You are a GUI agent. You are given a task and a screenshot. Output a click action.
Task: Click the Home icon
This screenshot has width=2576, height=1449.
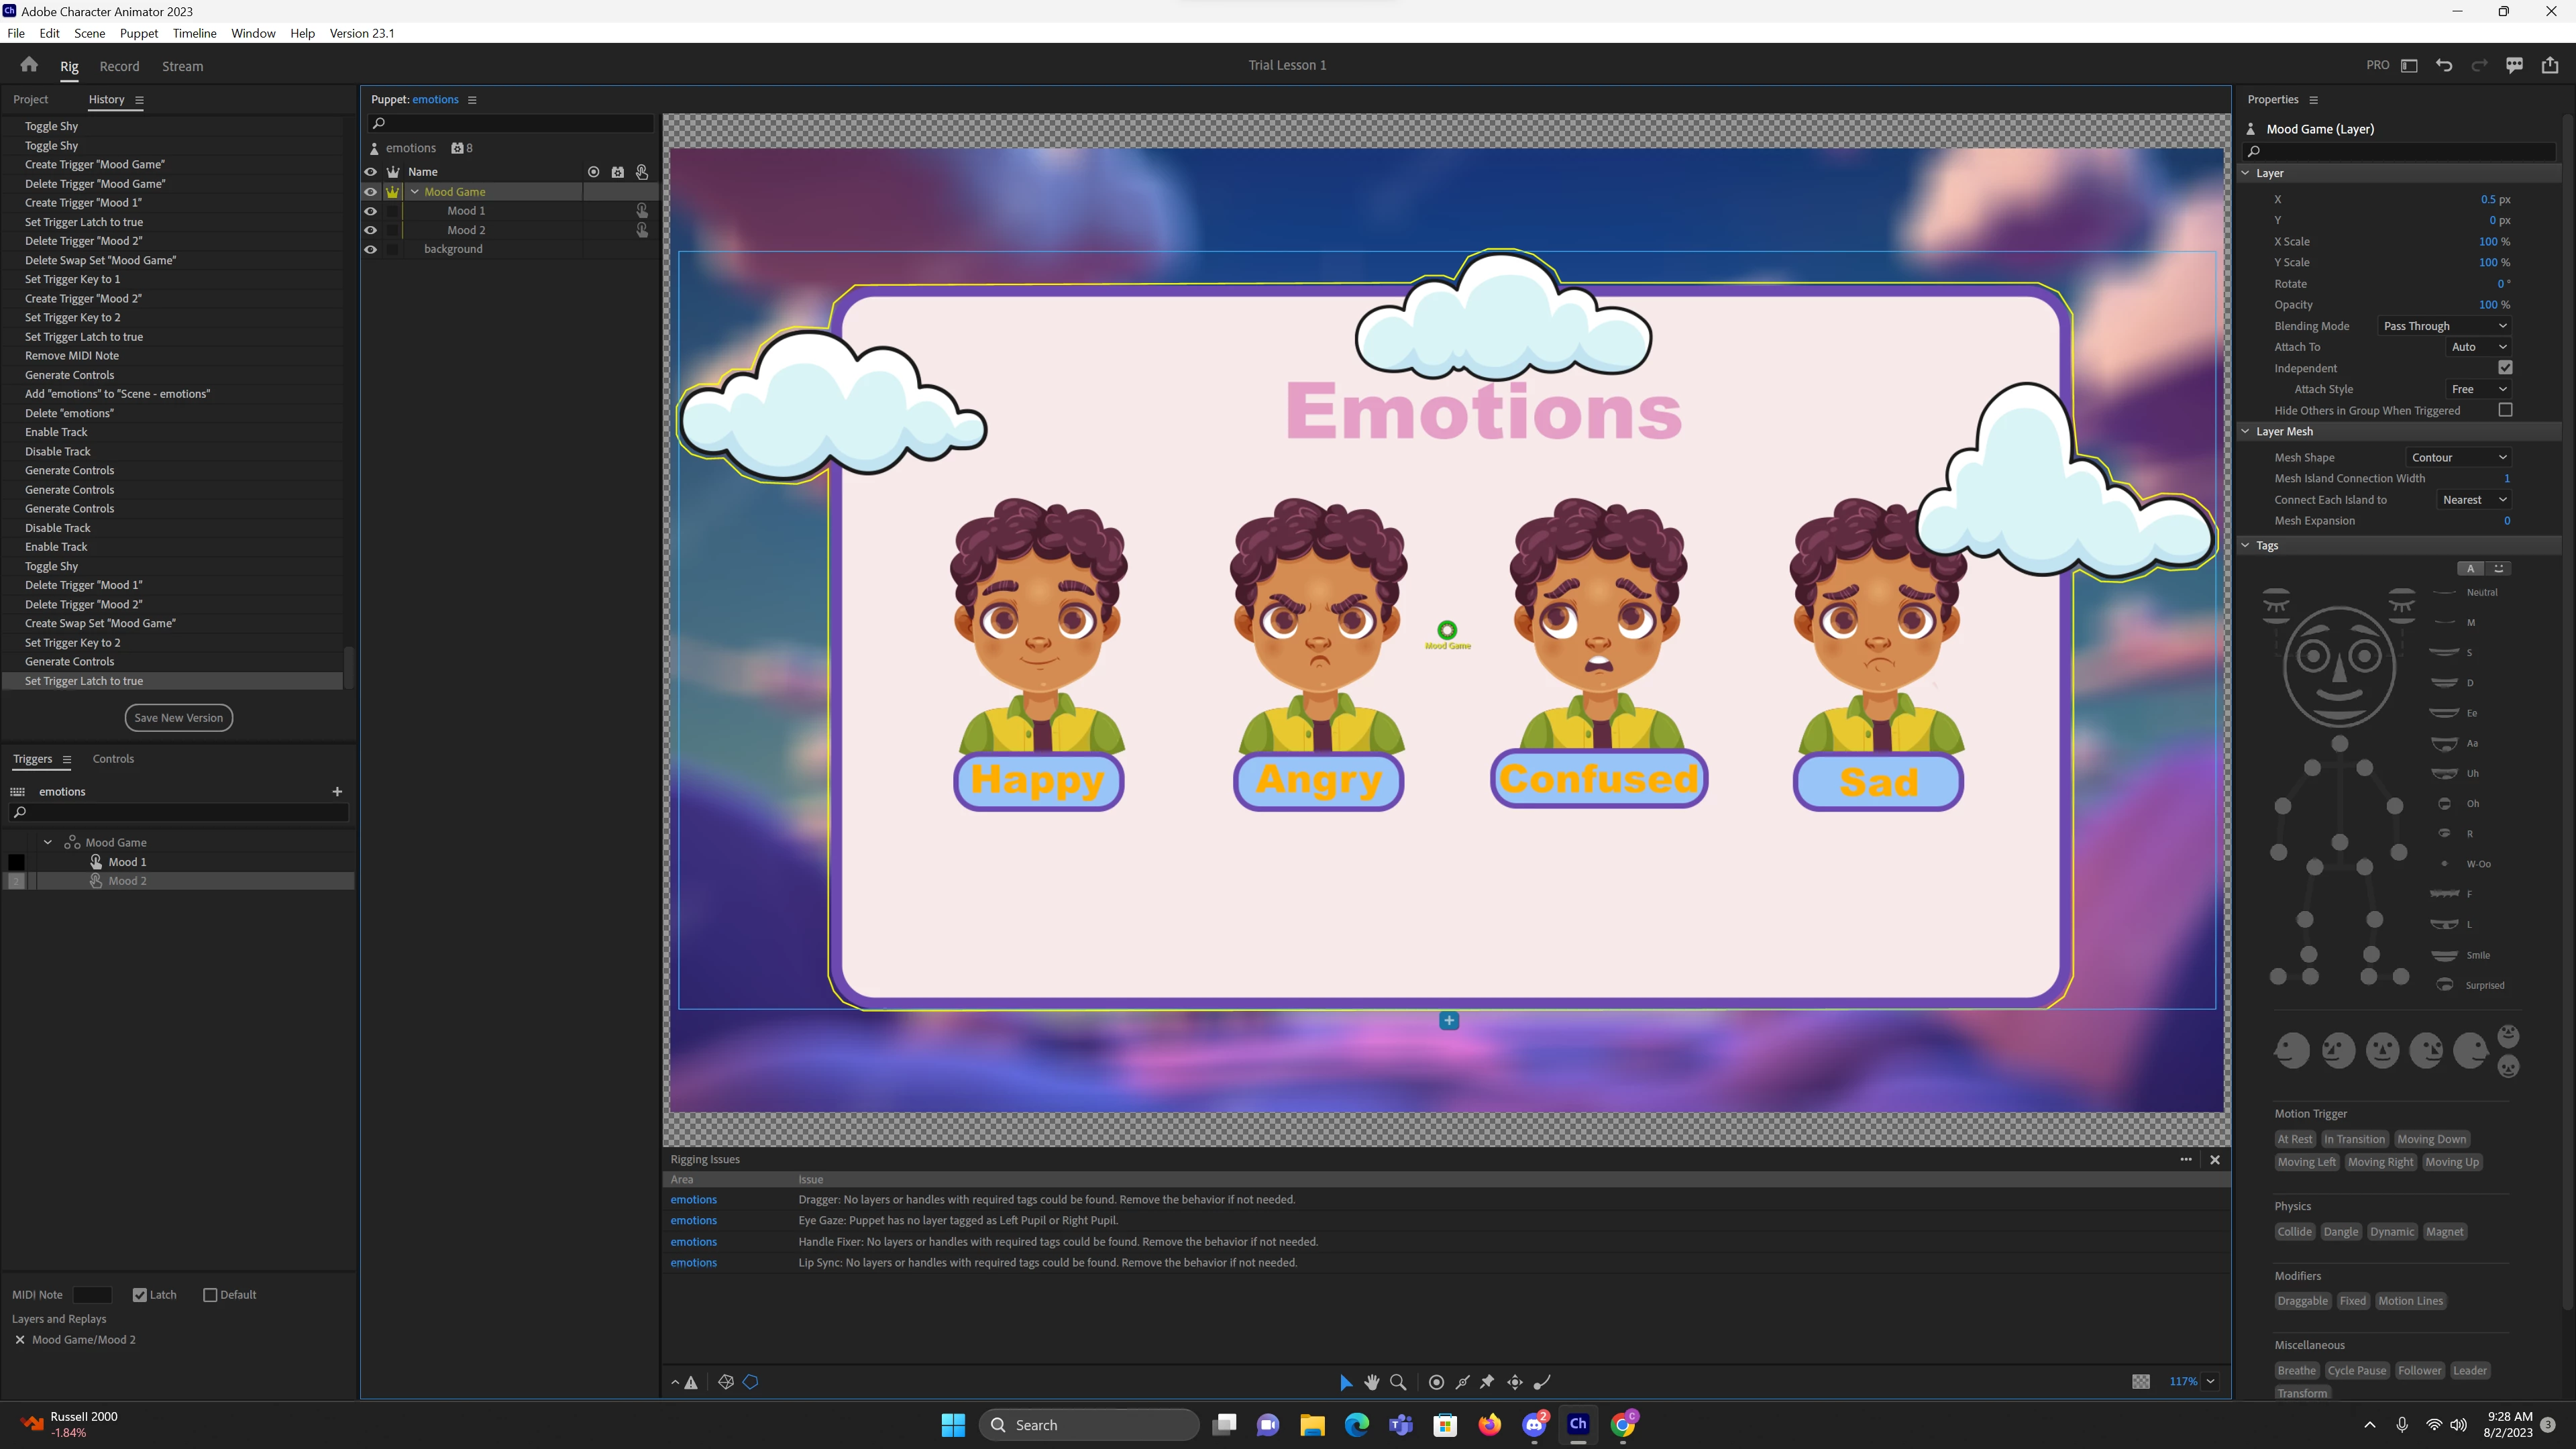[29, 65]
